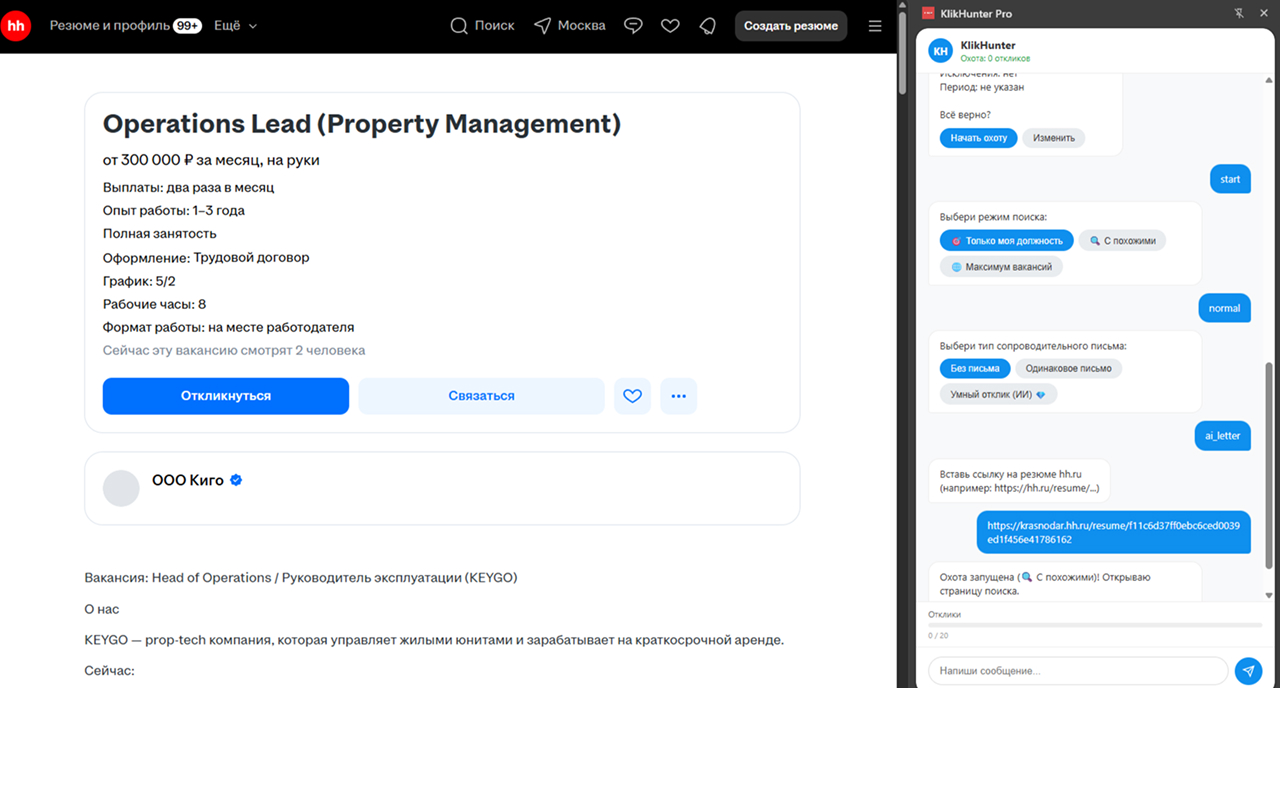
Task: Open Резюме и профиль menu
Action: pyautogui.click(x=110, y=26)
